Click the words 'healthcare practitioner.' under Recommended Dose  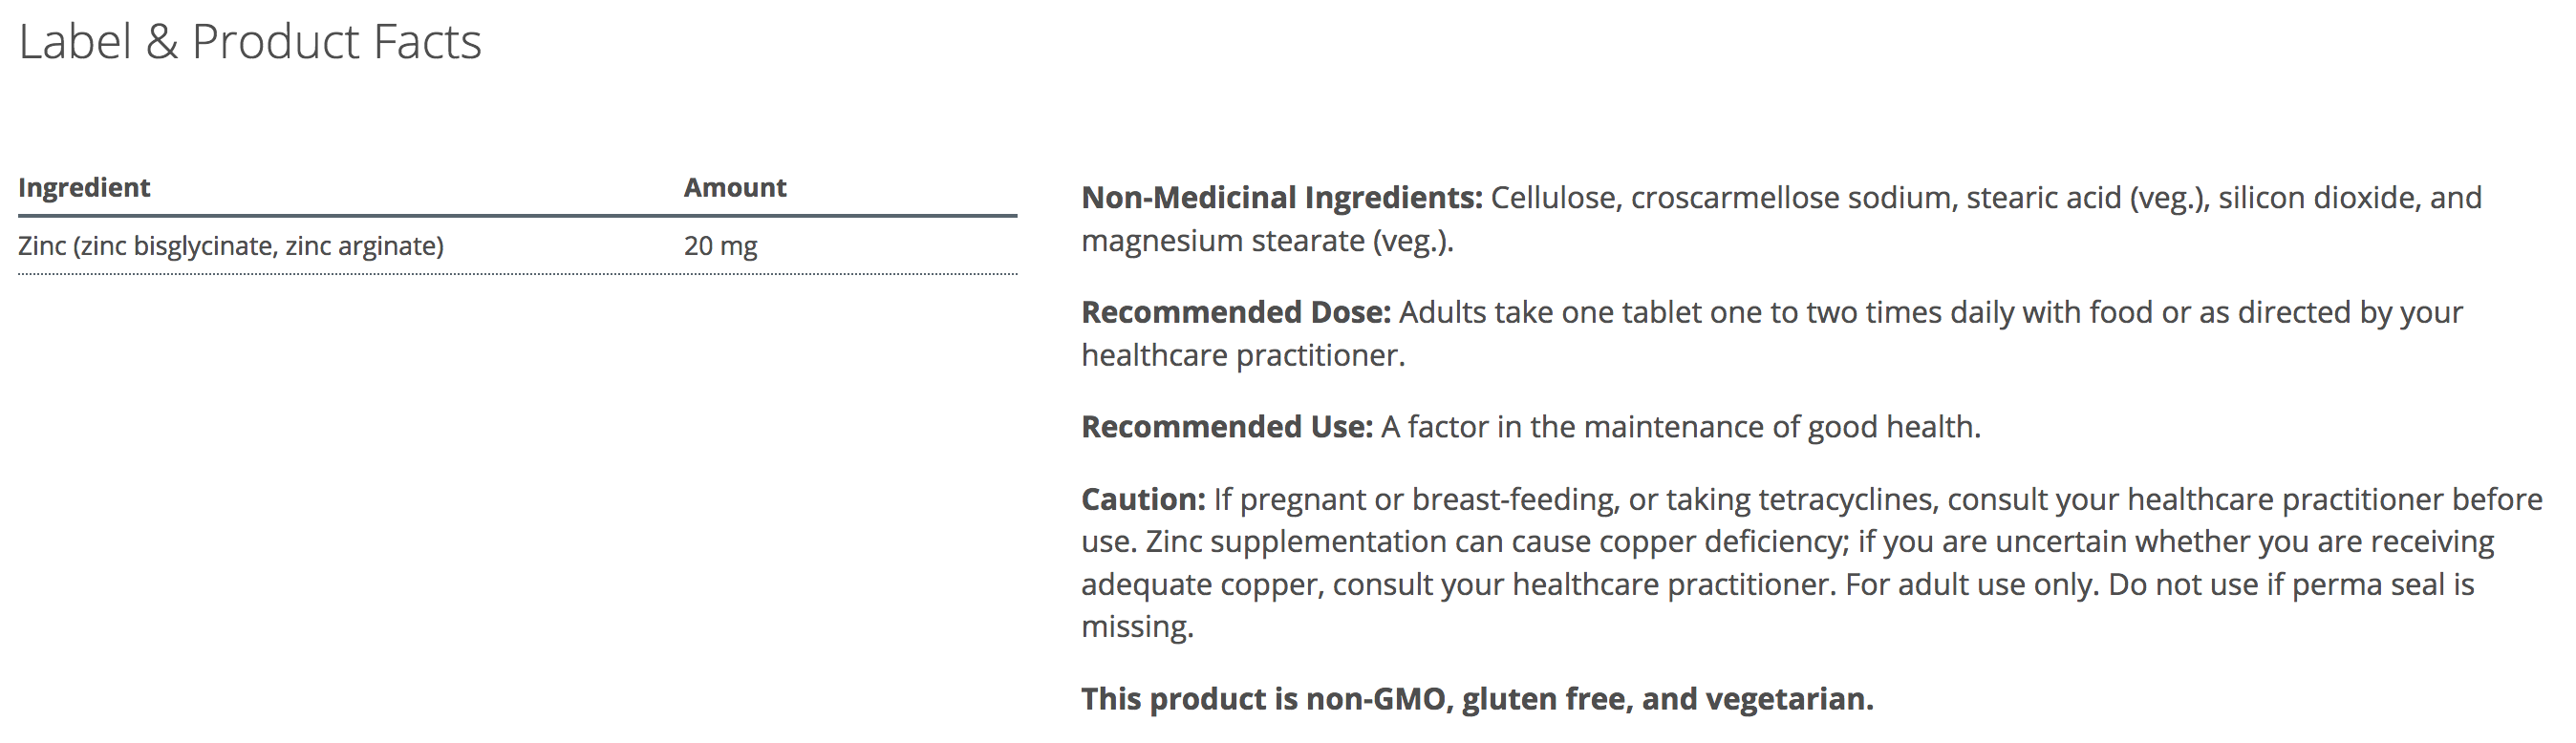[x=1242, y=356]
